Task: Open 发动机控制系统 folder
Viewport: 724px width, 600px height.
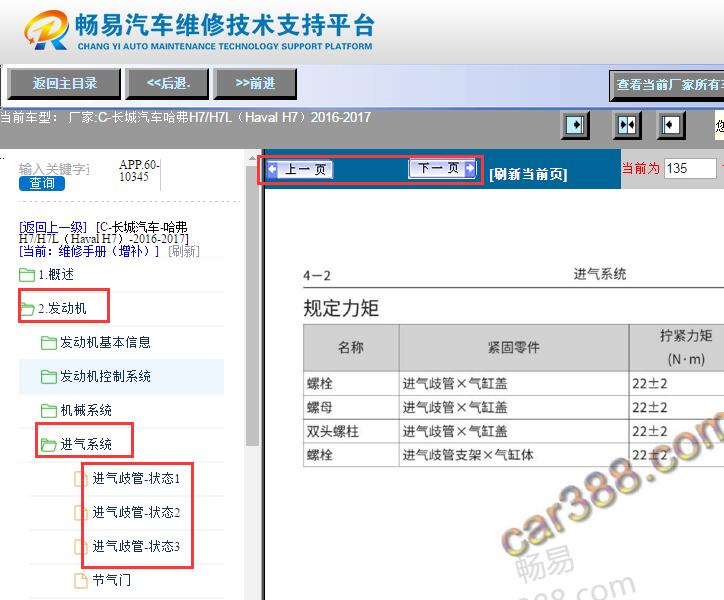Action: pyautogui.click(x=105, y=376)
